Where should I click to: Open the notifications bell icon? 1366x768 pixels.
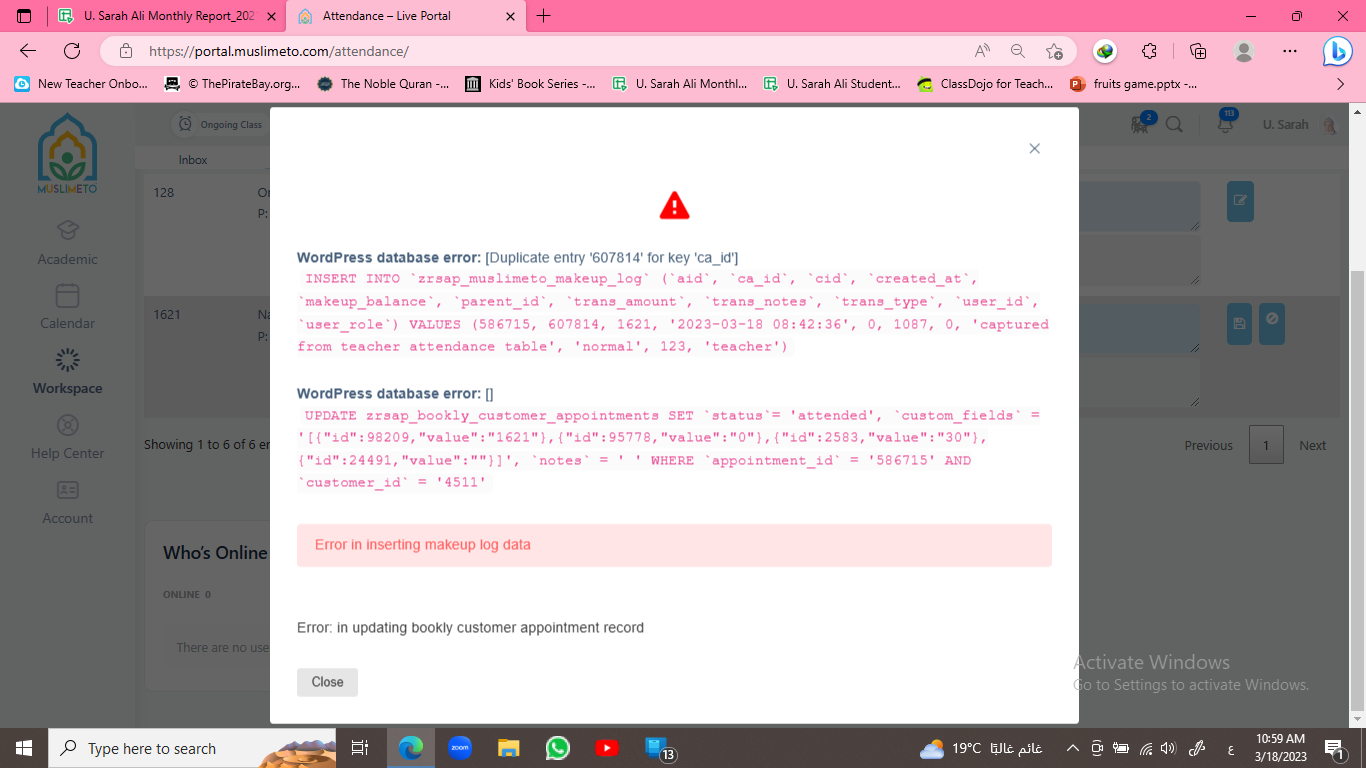coord(1225,124)
